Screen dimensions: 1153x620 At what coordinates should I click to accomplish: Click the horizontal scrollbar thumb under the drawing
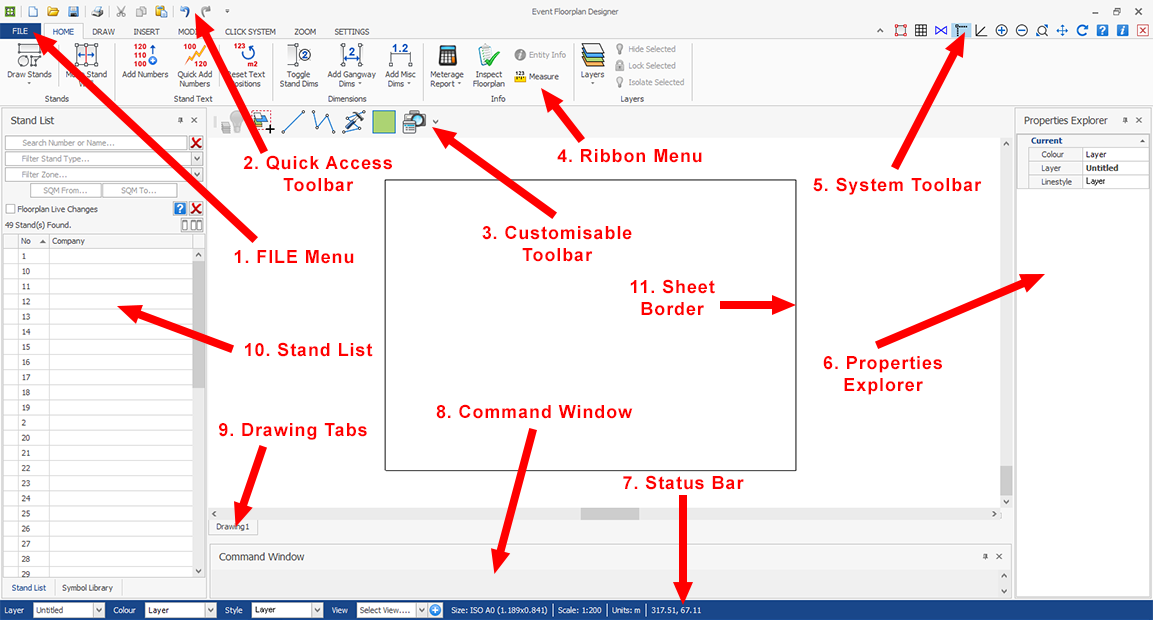pyautogui.click(x=610, y=514)
